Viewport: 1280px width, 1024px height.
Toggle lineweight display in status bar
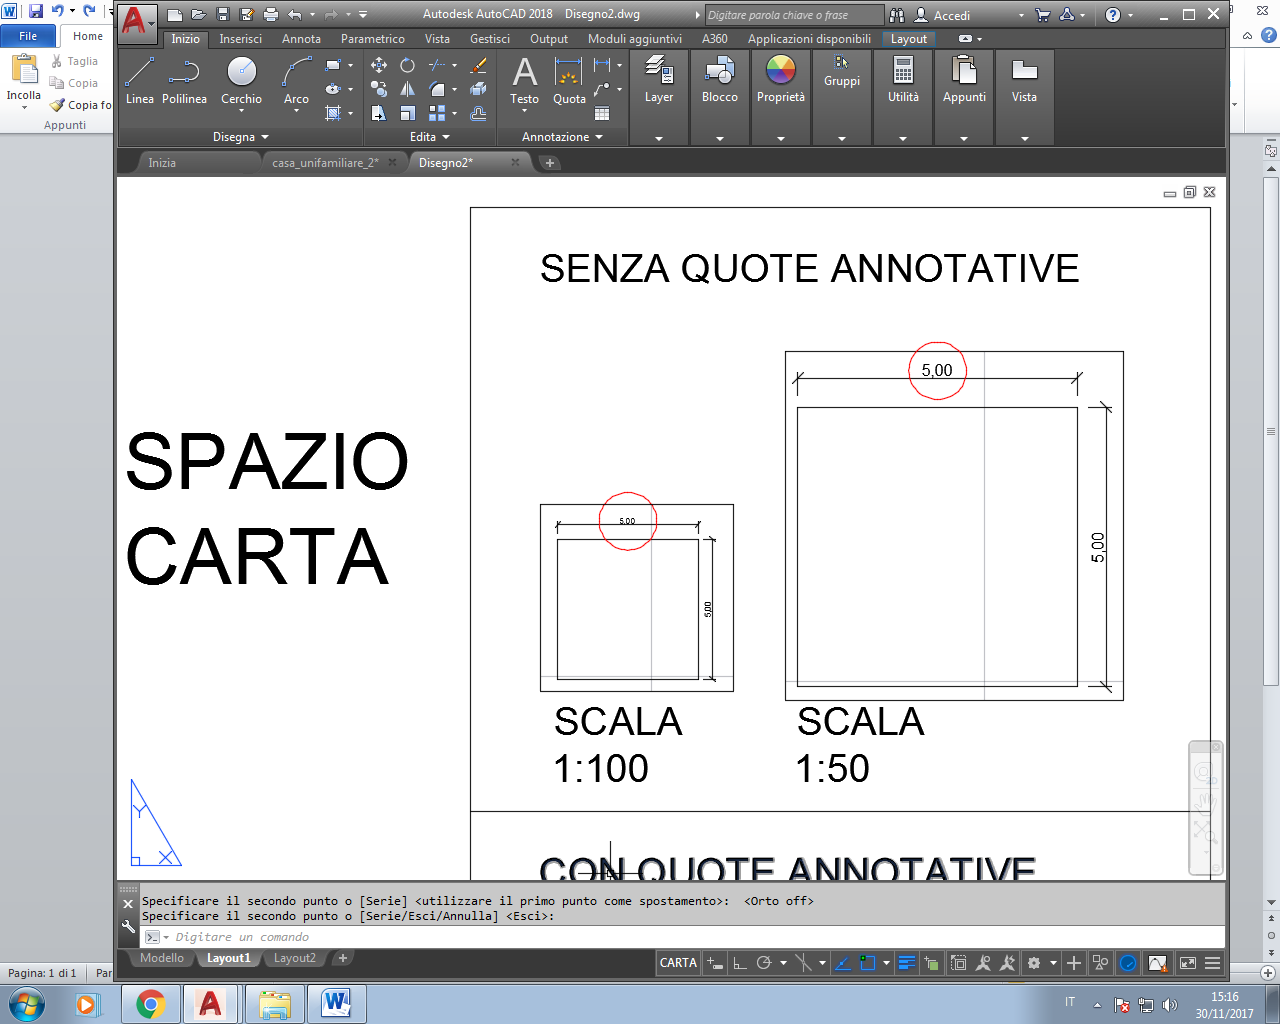[x=907, y=963]
